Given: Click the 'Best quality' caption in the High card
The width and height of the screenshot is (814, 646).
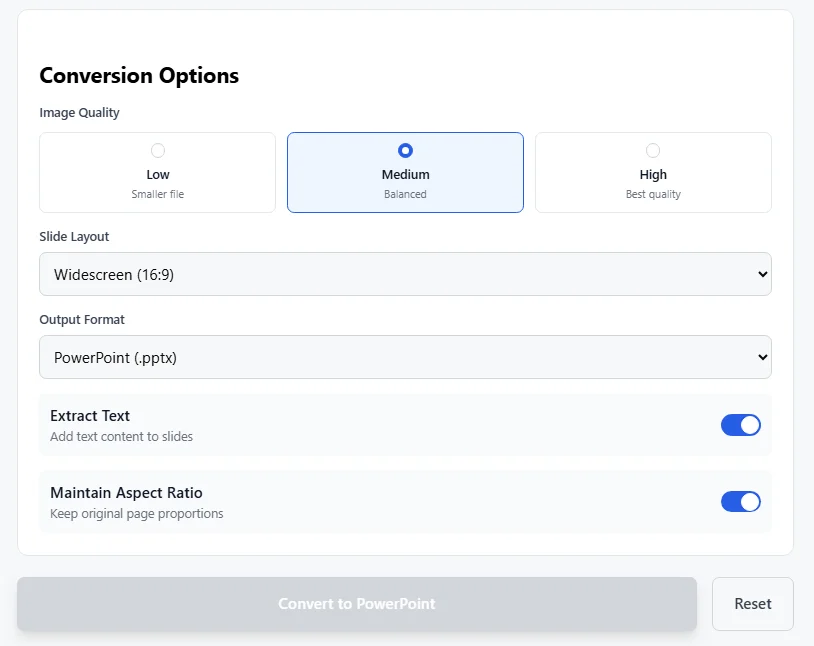Looking at the screenshot, I should (653, 194).
